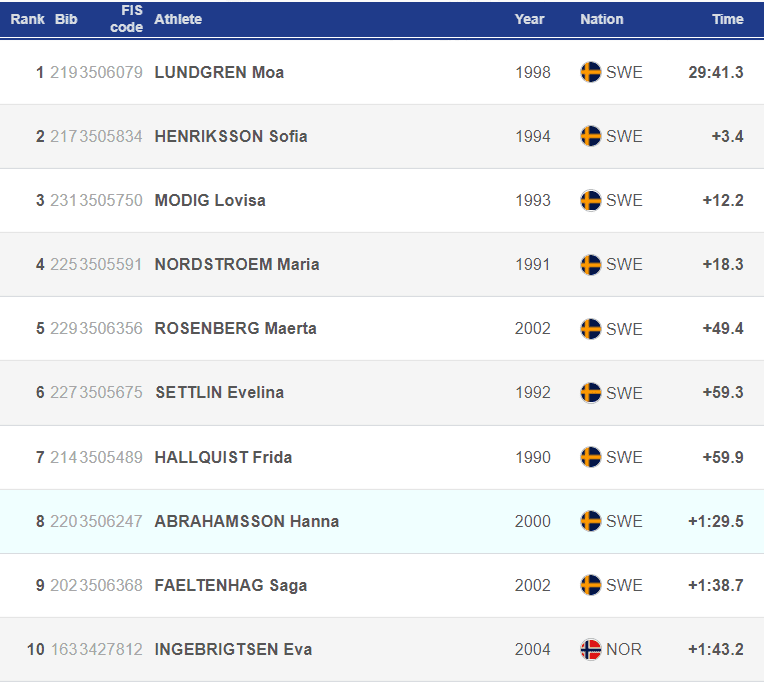
Task: Click the Nation column header
Action: [602, 19]
